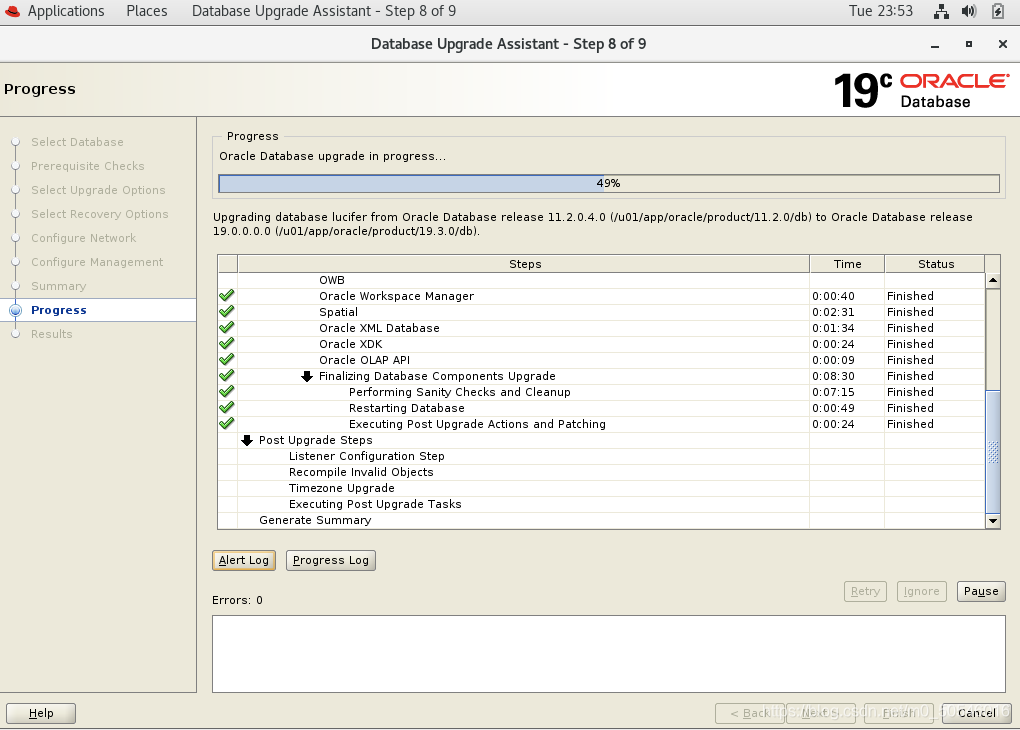Click green checkmark beside Oracle XDK
Viewport: 1020px width, 730px height.
(226, 344)
